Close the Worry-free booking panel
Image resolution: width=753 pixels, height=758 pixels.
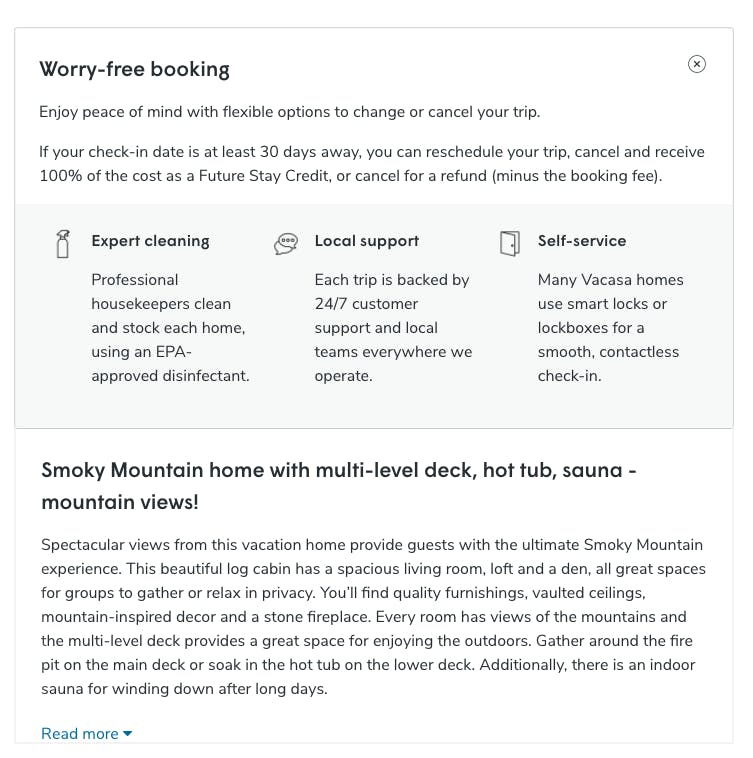click(x=696, y=64)
